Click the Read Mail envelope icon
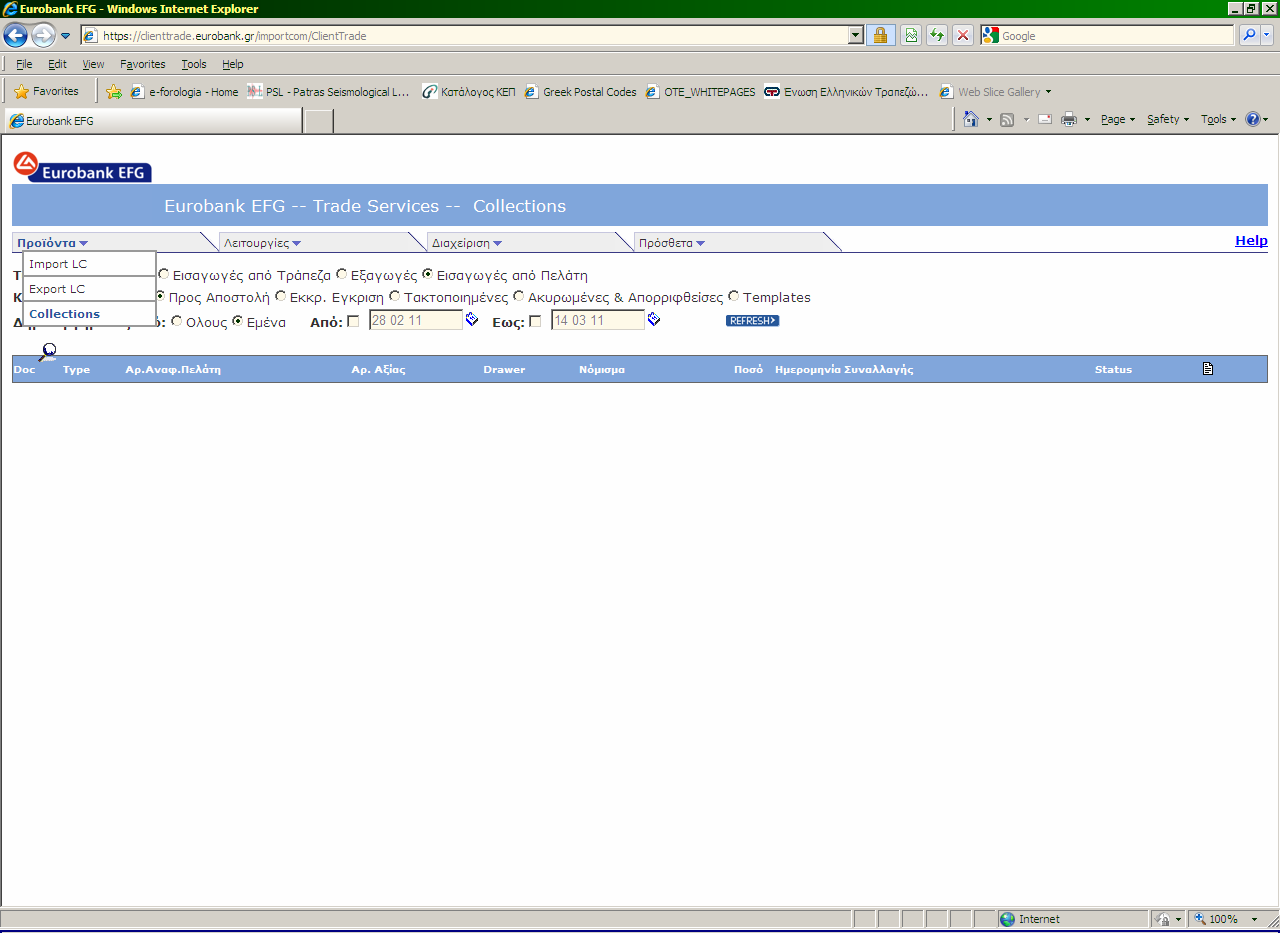 point(1045,119)
